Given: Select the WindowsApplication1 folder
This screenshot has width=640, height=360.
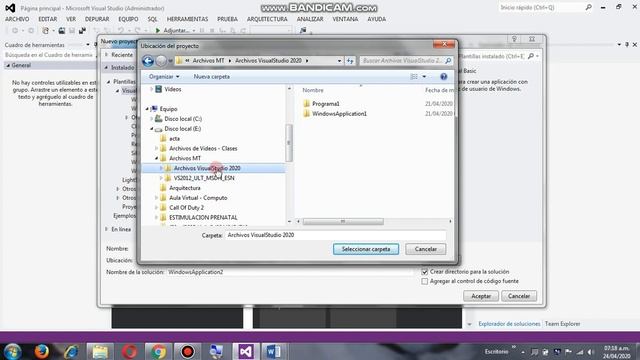Looking at the screenshot, I should coord(339,114).
